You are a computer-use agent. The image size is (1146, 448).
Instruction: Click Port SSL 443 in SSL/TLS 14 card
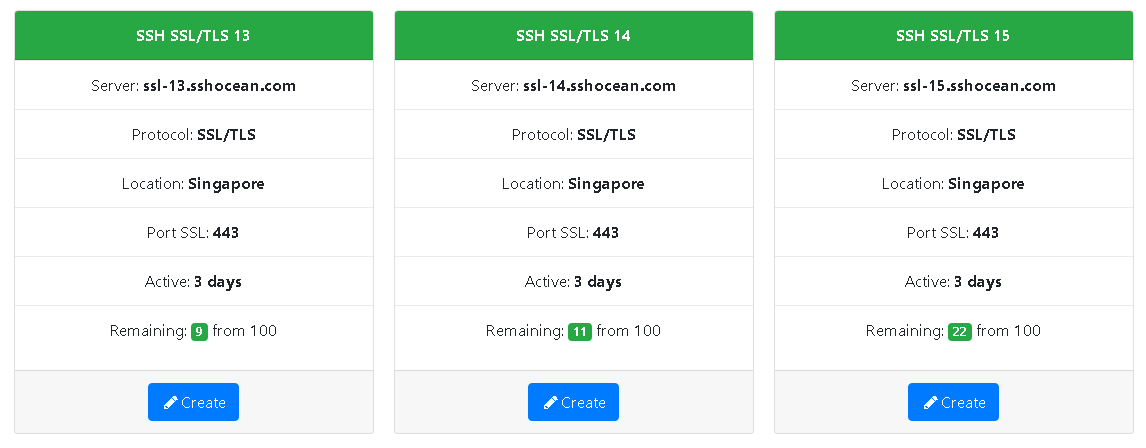point(574,232)
